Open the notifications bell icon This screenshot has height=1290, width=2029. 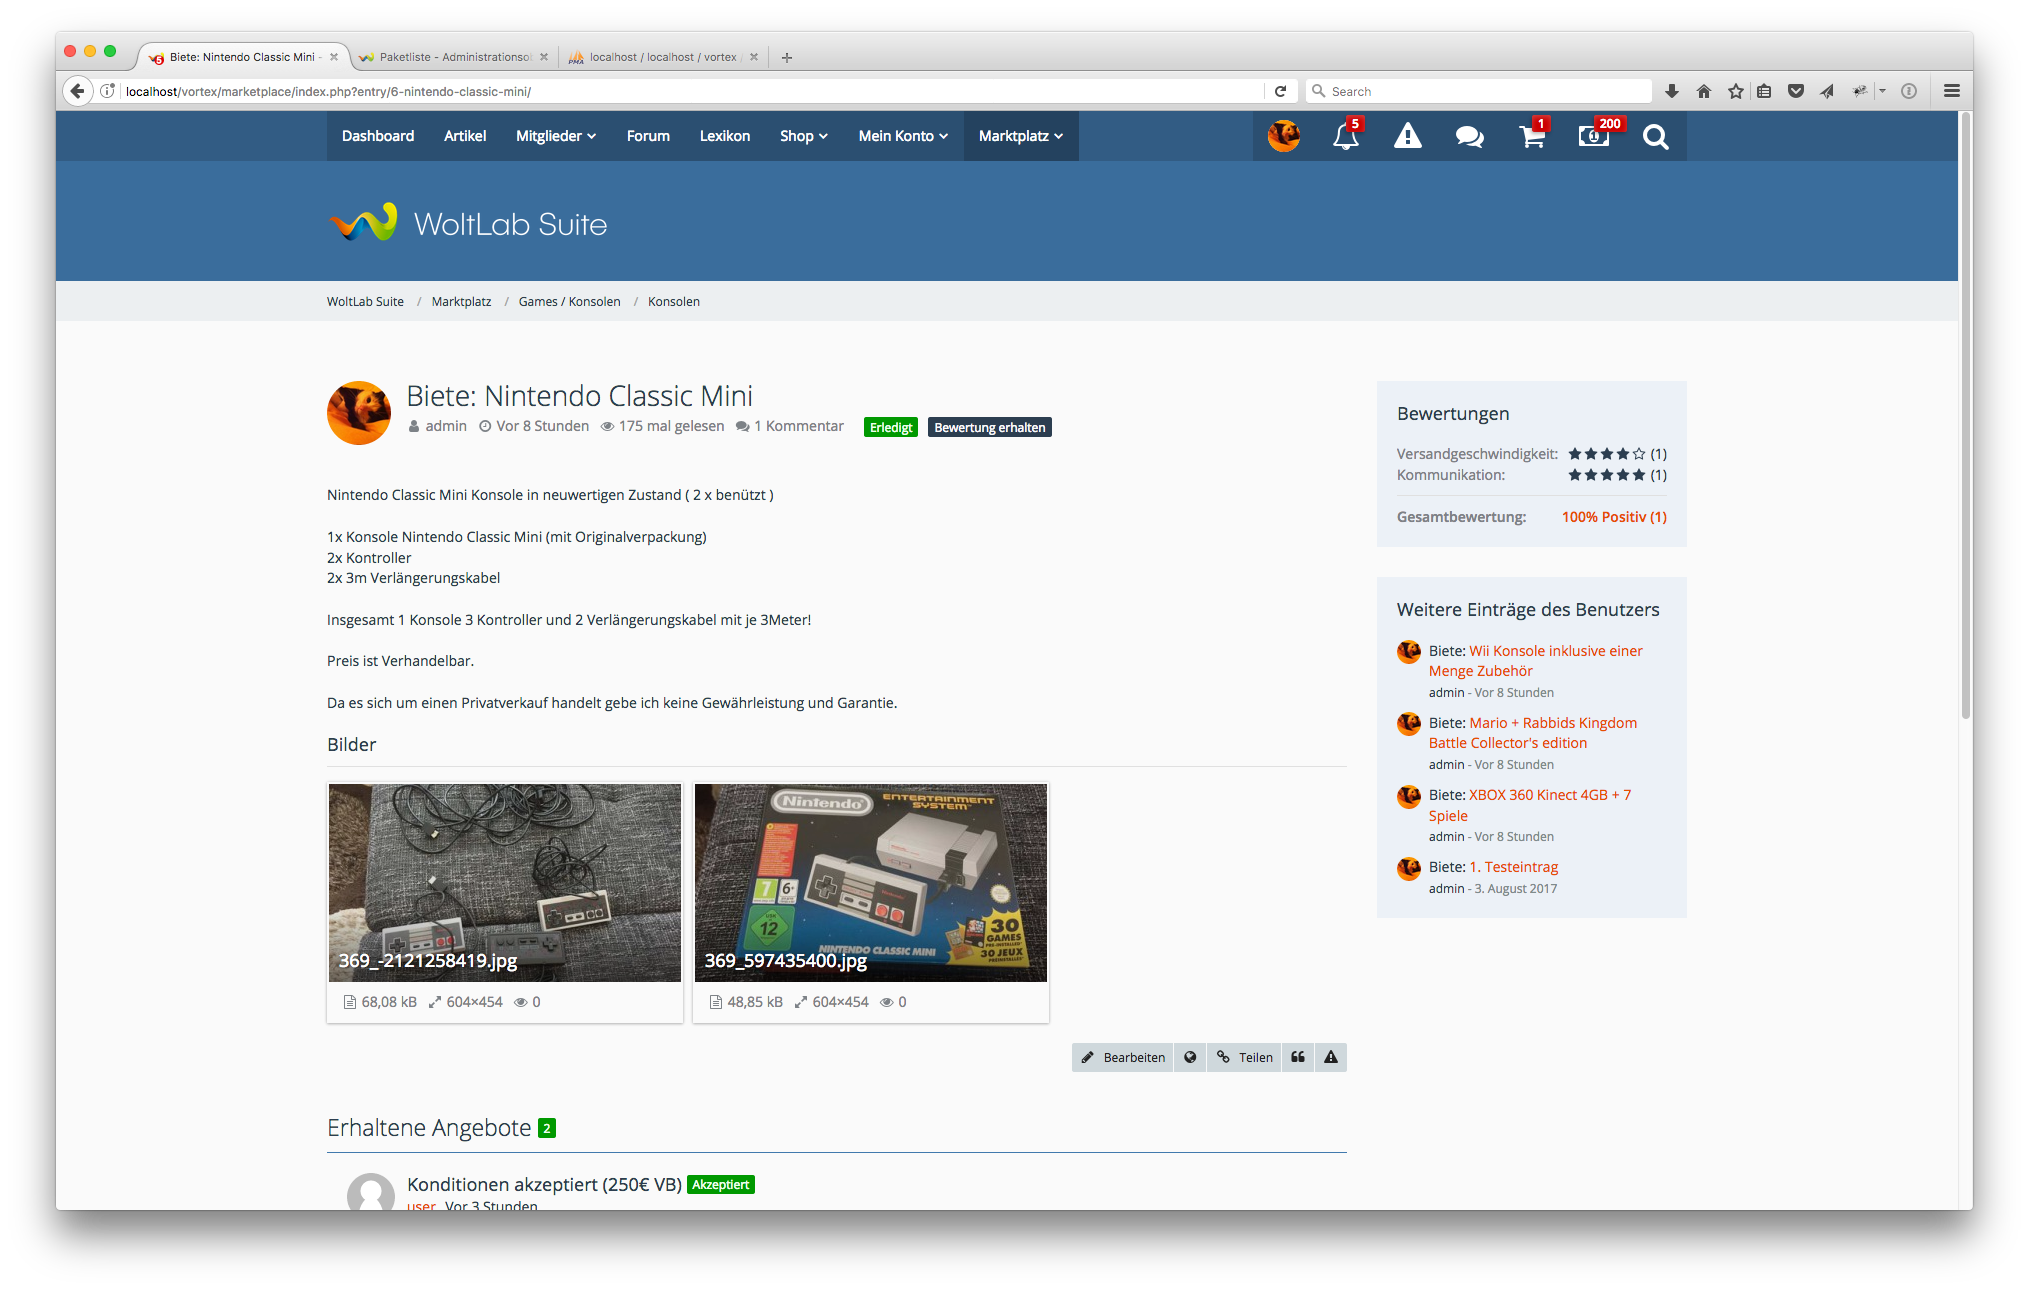click(1345, 136)
